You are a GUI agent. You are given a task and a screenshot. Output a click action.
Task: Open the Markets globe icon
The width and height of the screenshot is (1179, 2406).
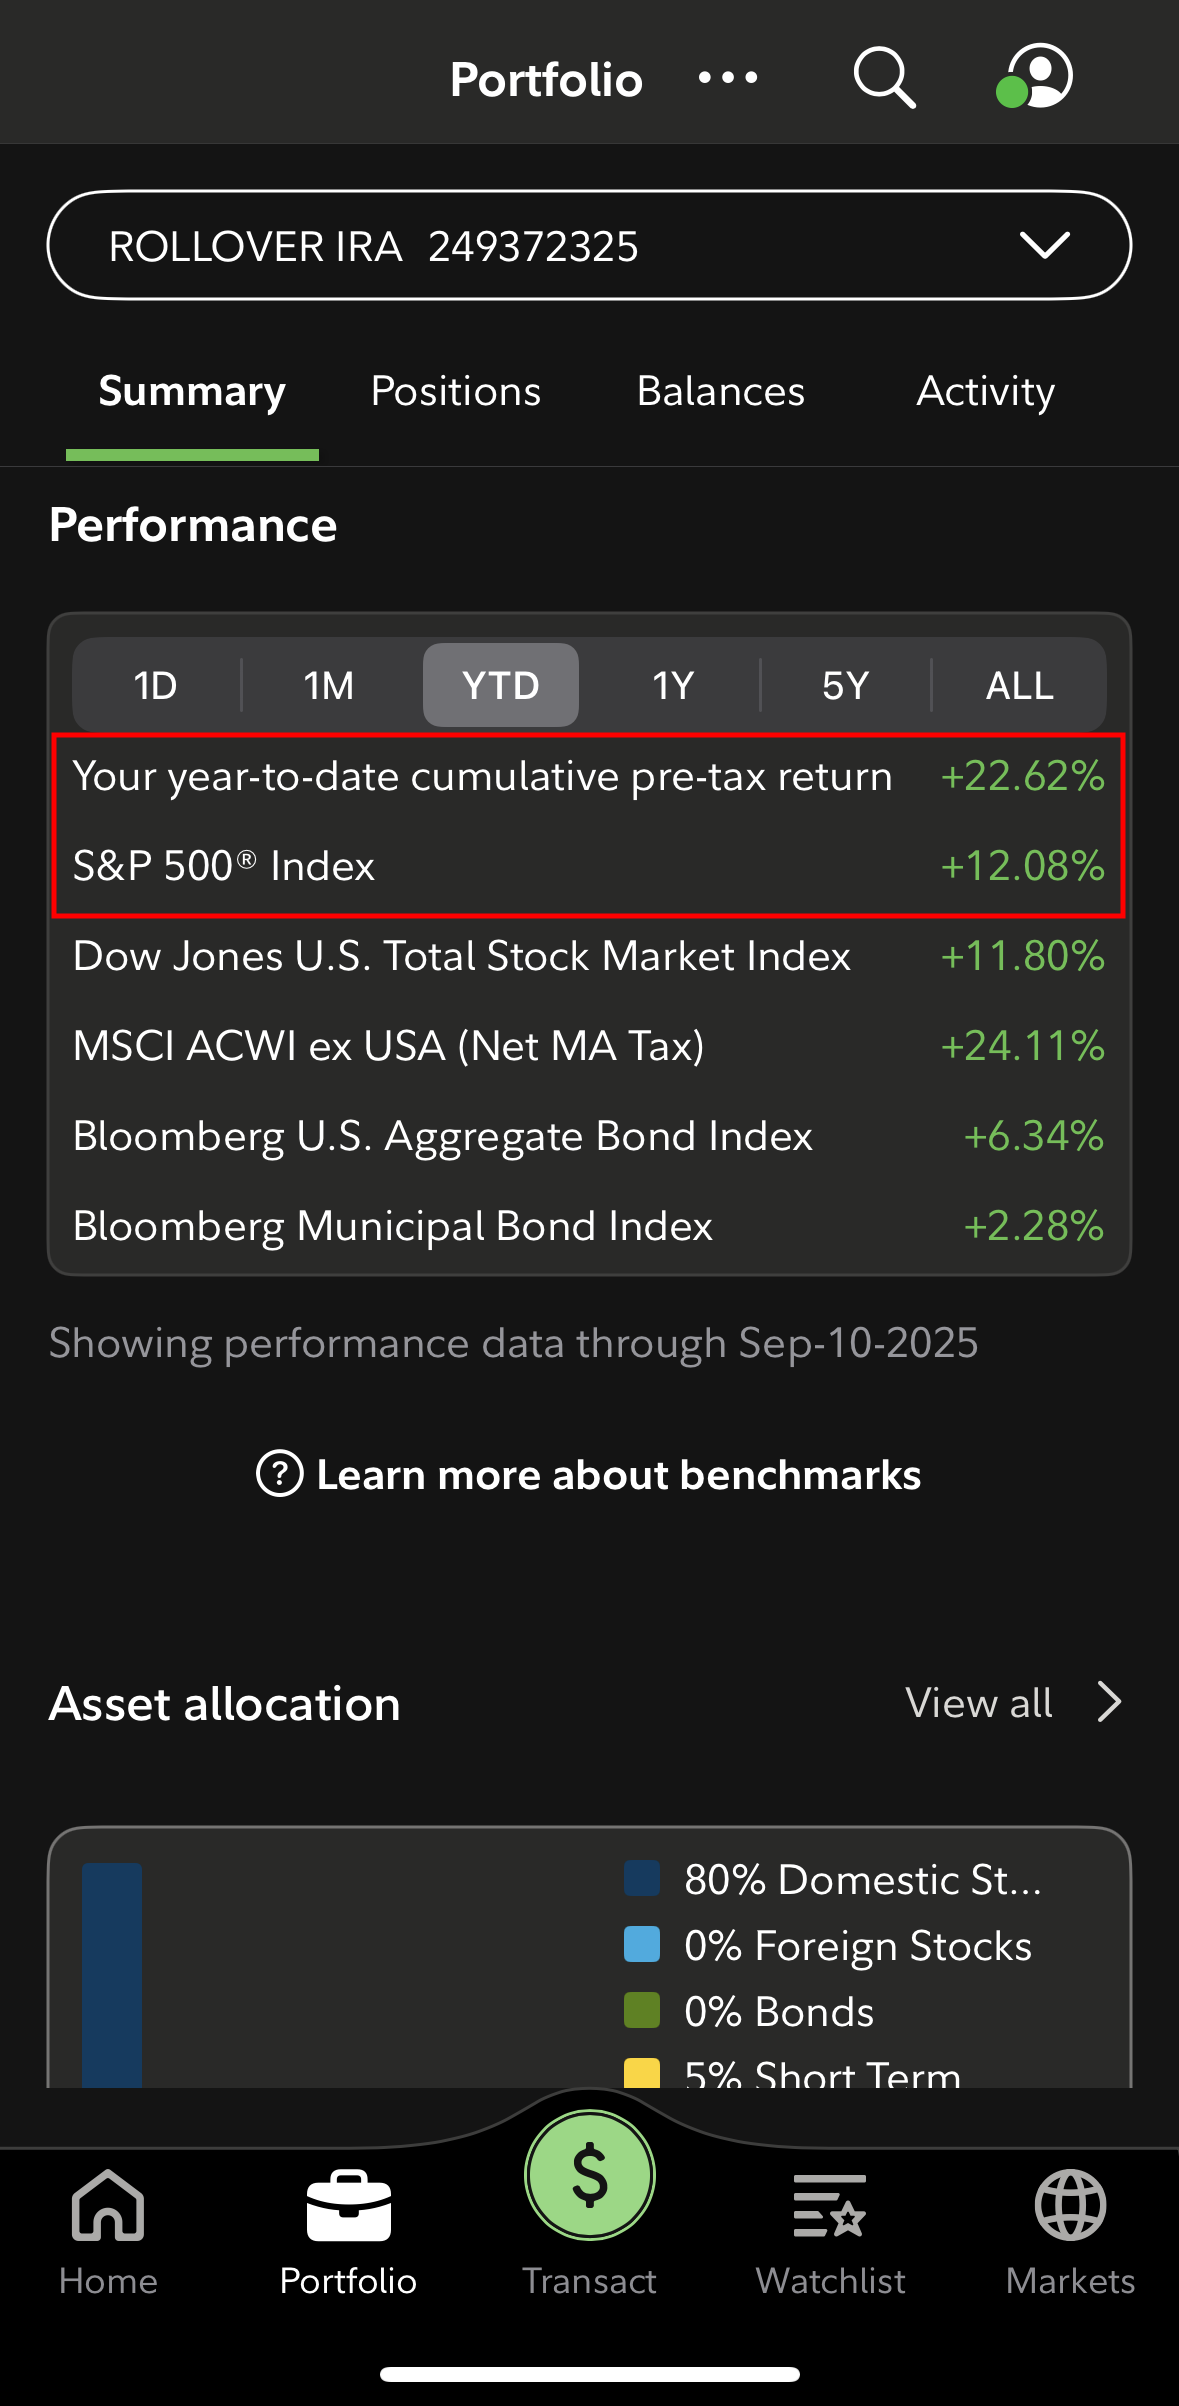point(1070,2206)
